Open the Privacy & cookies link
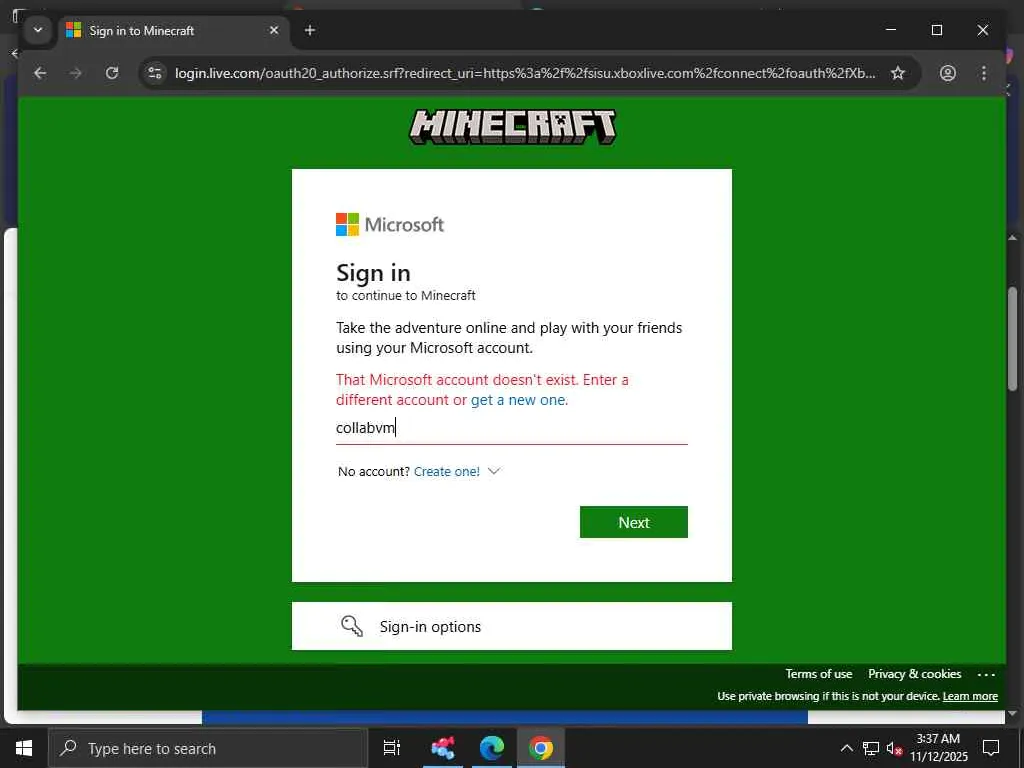1024x768 pixels. tap(914, 674)
